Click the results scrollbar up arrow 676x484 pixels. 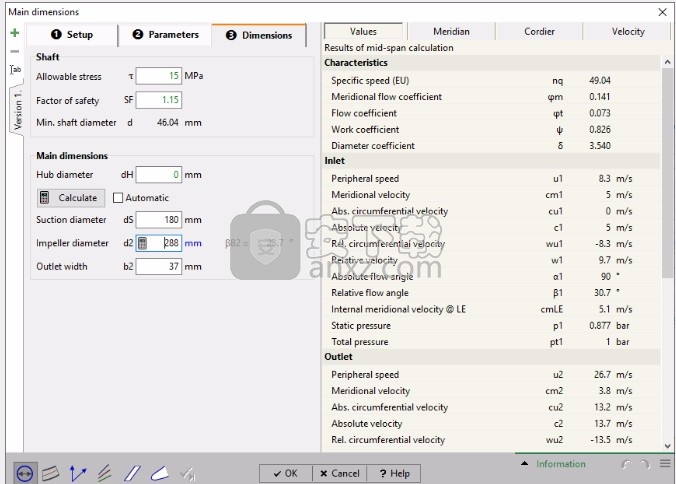point(668,62)
